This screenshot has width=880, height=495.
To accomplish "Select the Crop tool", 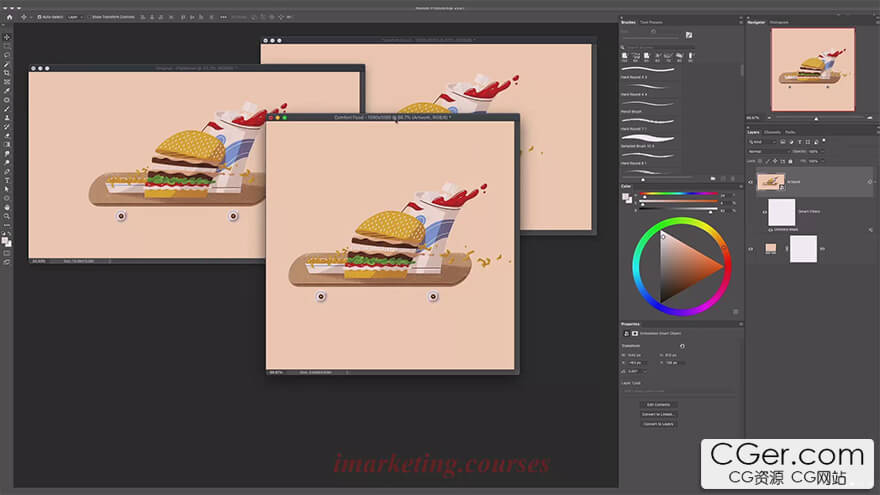I will click(x=7, y=73).
